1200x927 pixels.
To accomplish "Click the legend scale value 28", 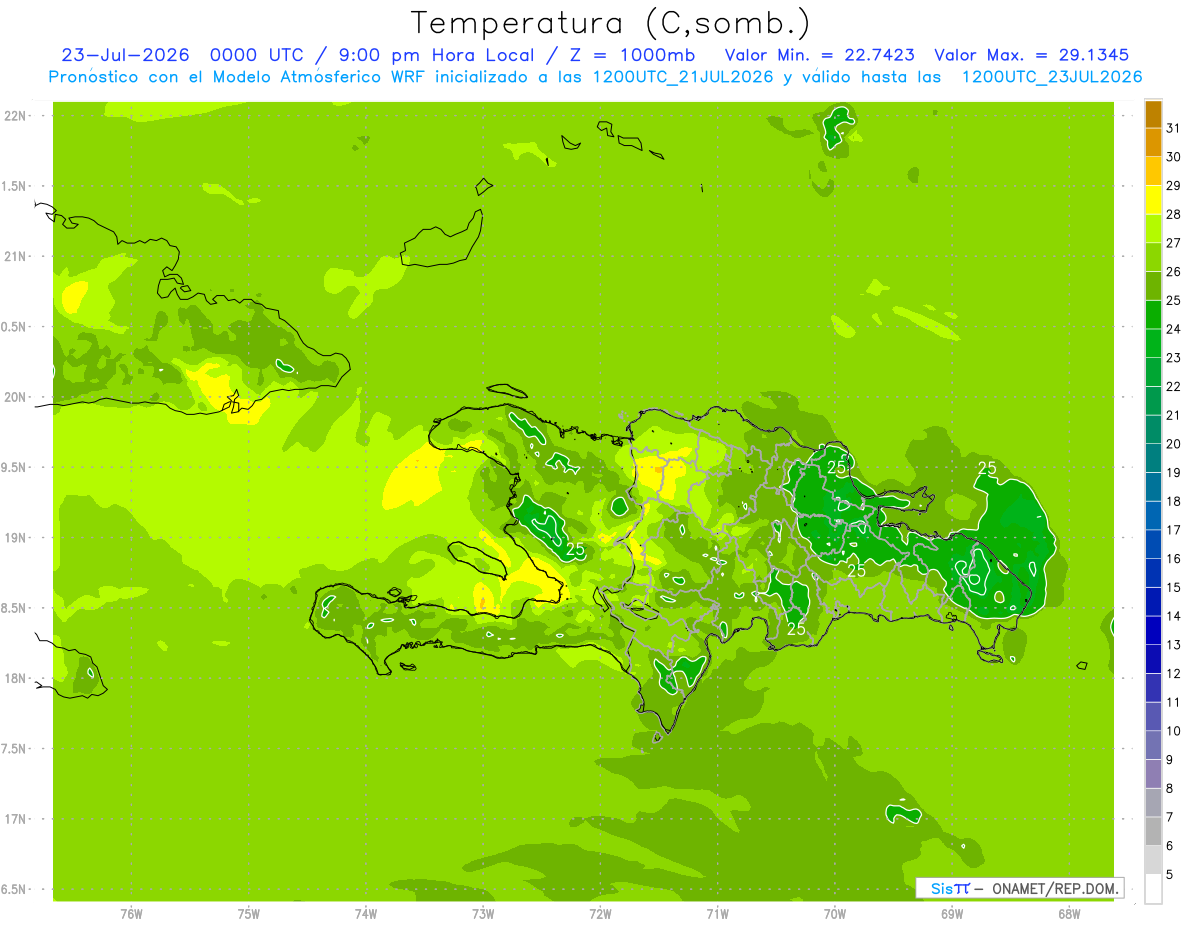I will tap(1174, 214).
